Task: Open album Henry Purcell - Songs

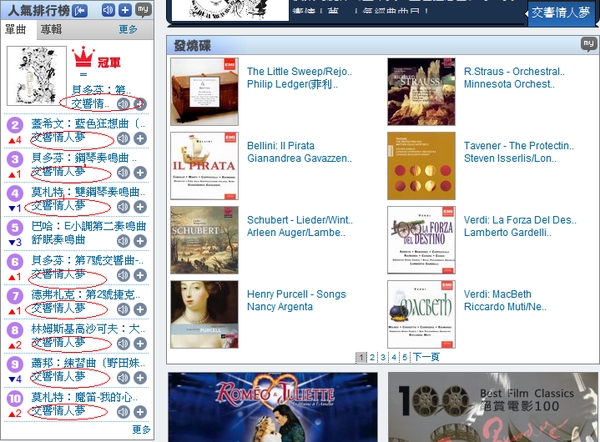Action: point(297,294)
